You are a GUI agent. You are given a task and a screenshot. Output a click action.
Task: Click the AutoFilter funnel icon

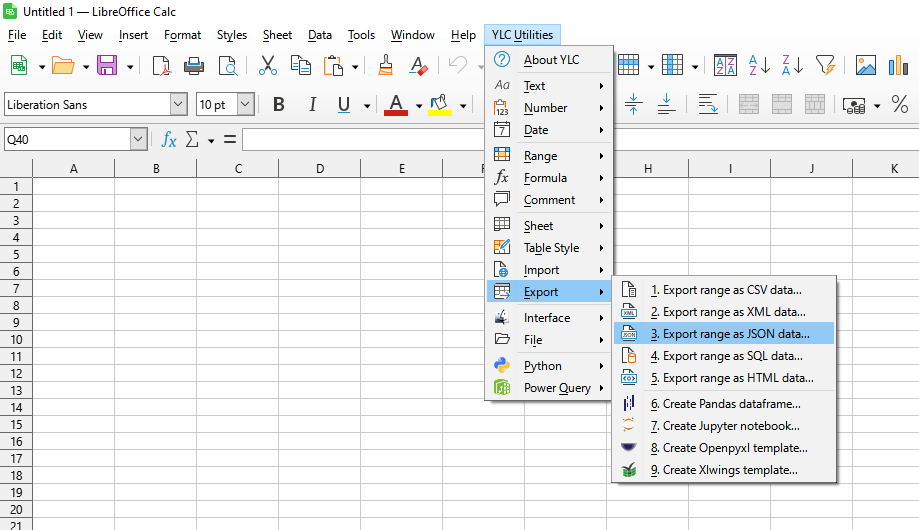pos(824,66)
